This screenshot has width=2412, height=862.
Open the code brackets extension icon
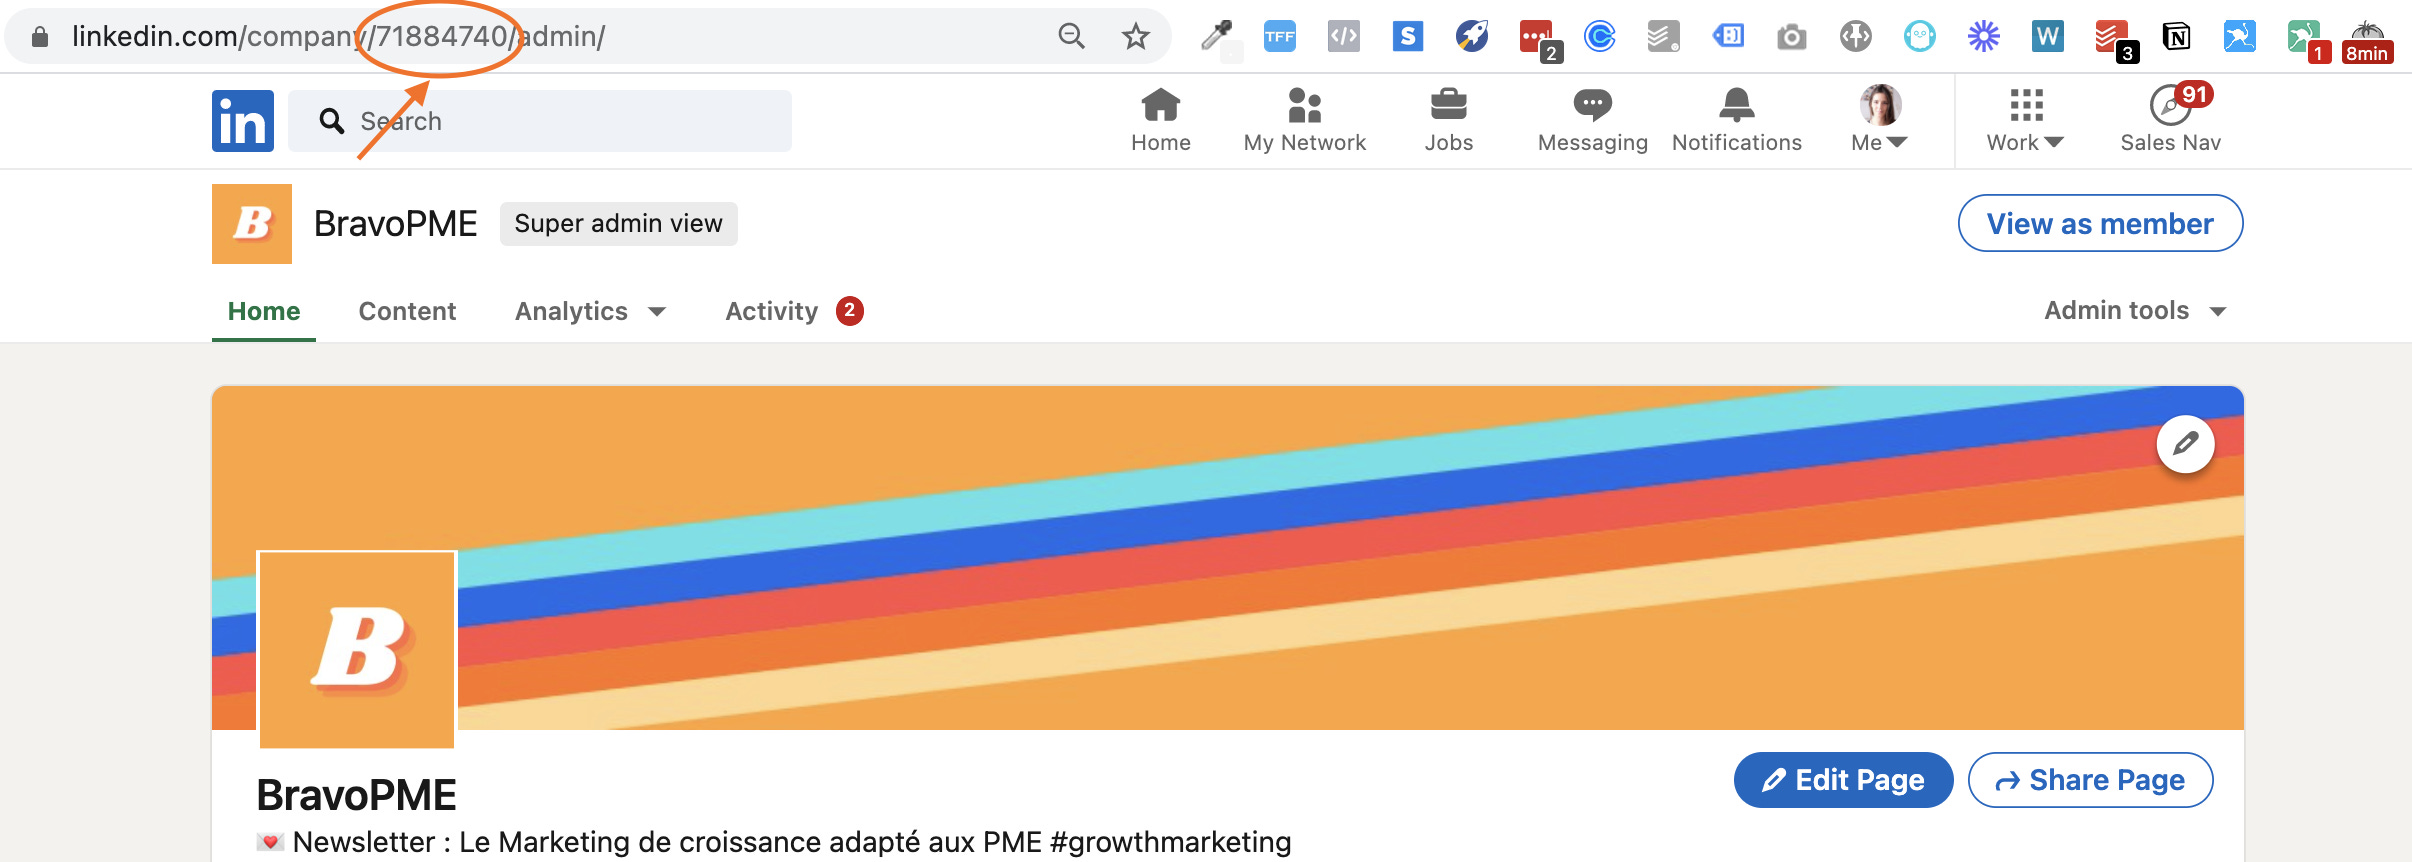(1344, 37)
